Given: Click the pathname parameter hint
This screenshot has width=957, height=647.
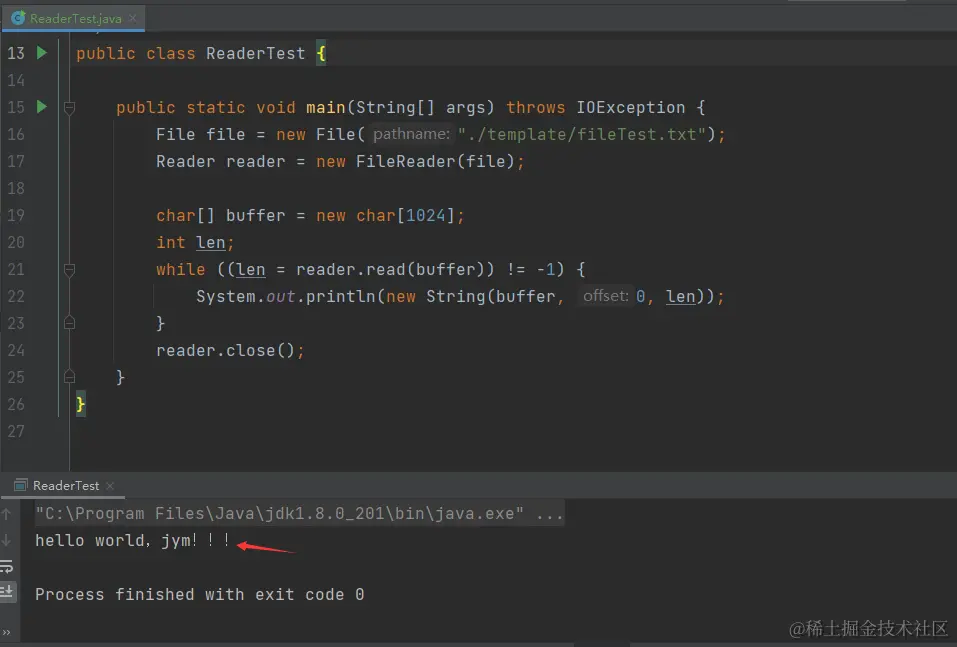Looking at the screenshot, I should coord(411,134).
